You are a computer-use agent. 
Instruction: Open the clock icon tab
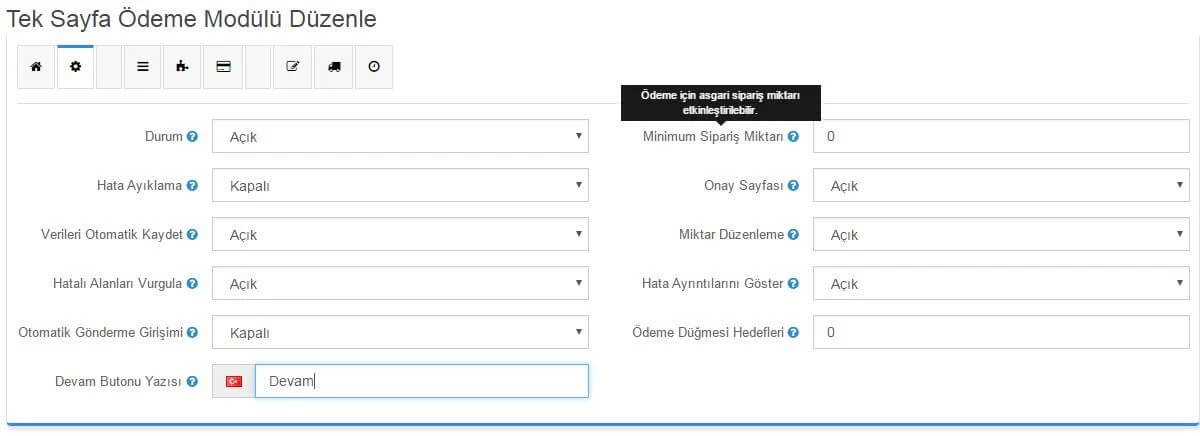(x=374, y=67)
